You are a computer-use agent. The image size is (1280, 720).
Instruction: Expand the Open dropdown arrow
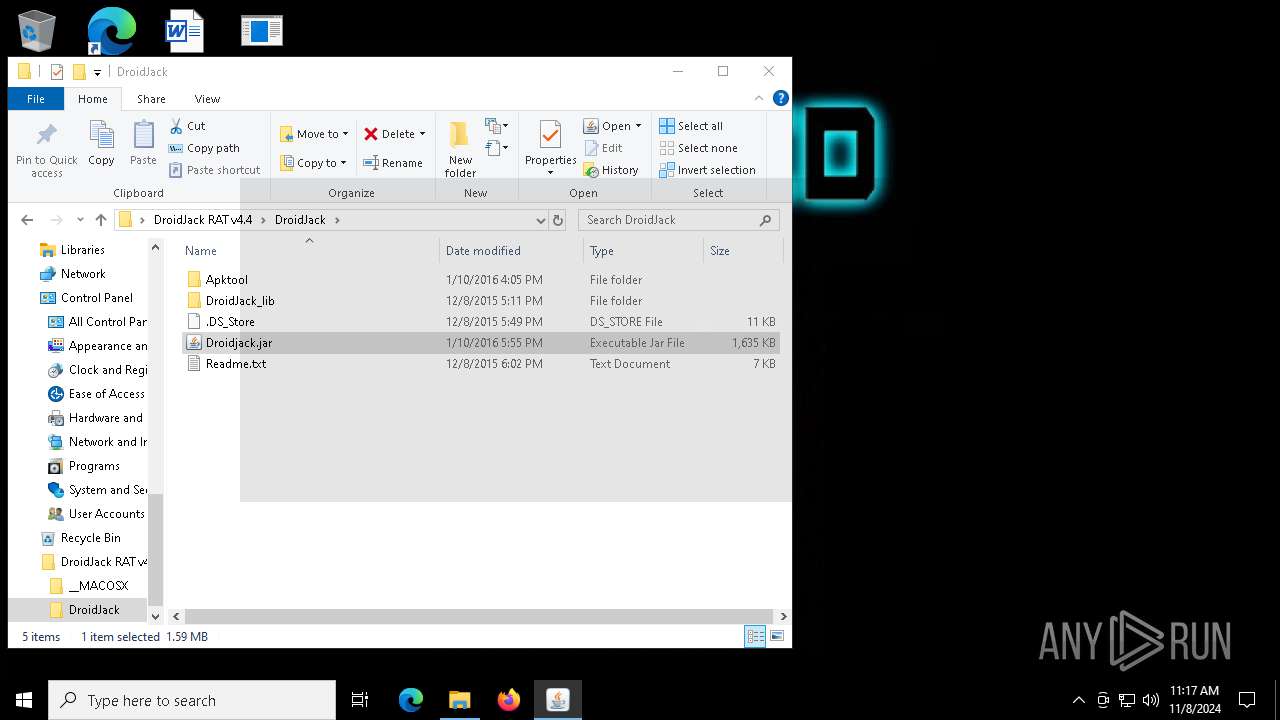click(x=638, y=126)
